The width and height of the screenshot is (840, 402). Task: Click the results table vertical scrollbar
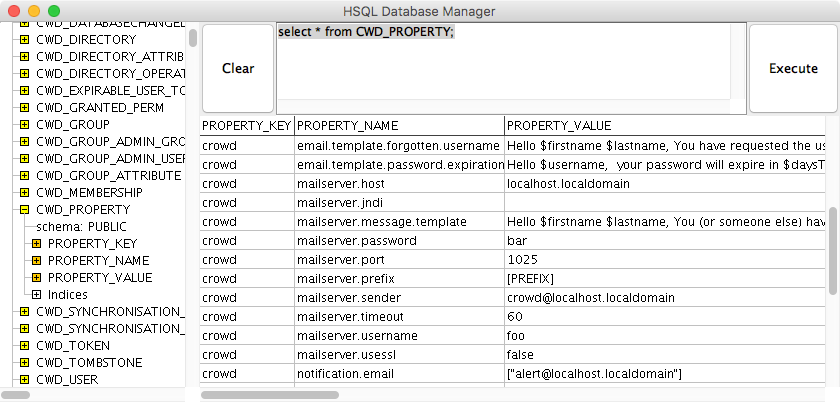tap(832, 251)
